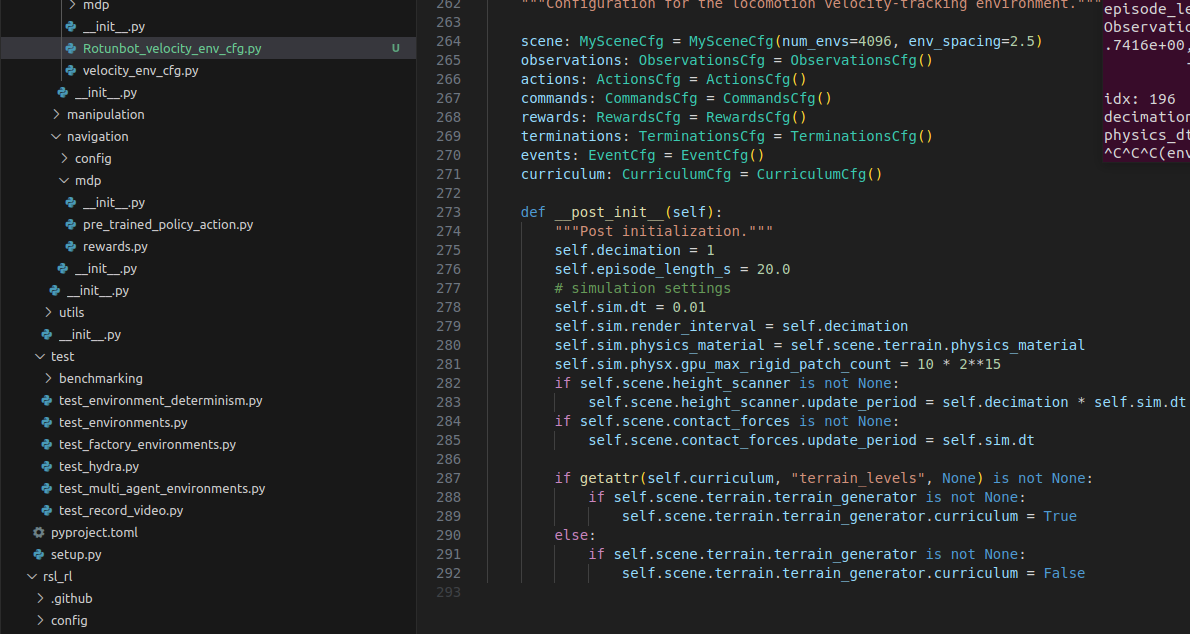This screenshot has height=634, width=1190.
Task: Open test_environment_determinism.py
Action: (160, 400)
